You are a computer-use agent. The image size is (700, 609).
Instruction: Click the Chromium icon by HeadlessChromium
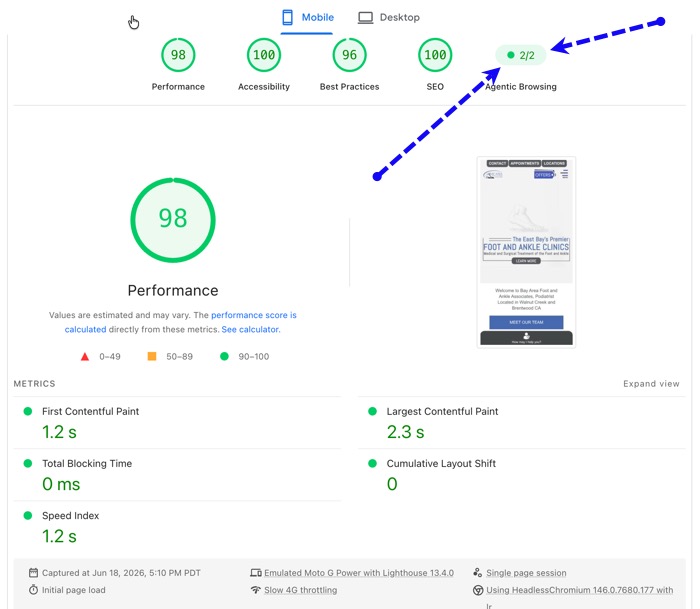click(478, 590)
